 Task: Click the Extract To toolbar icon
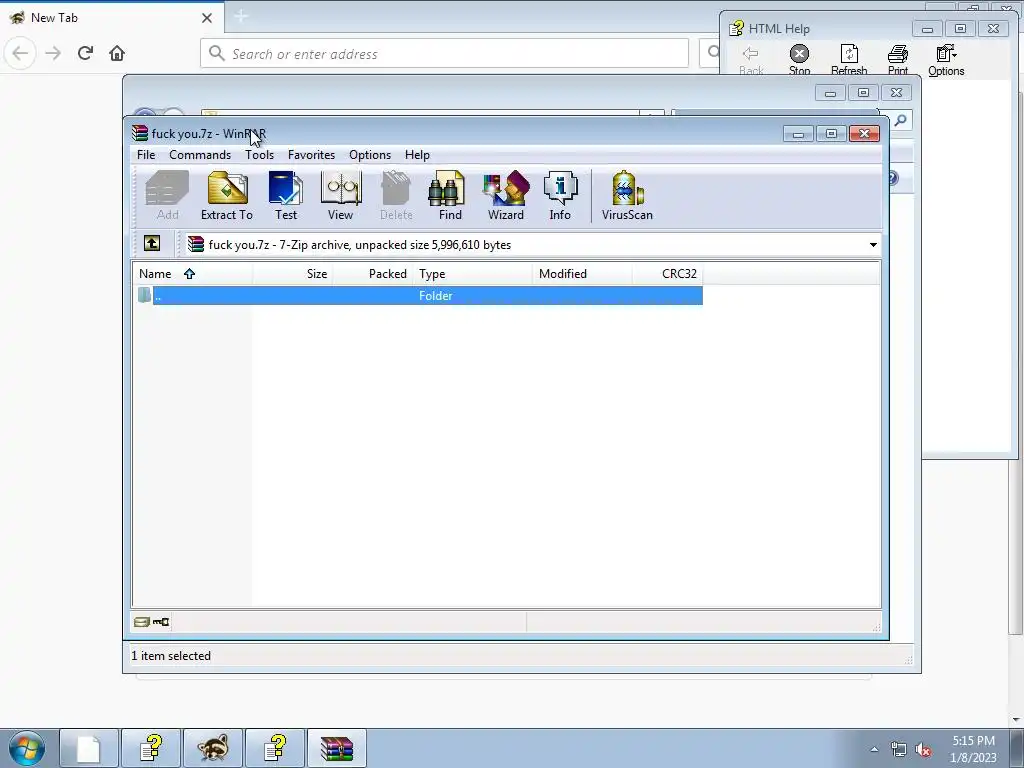227,195
